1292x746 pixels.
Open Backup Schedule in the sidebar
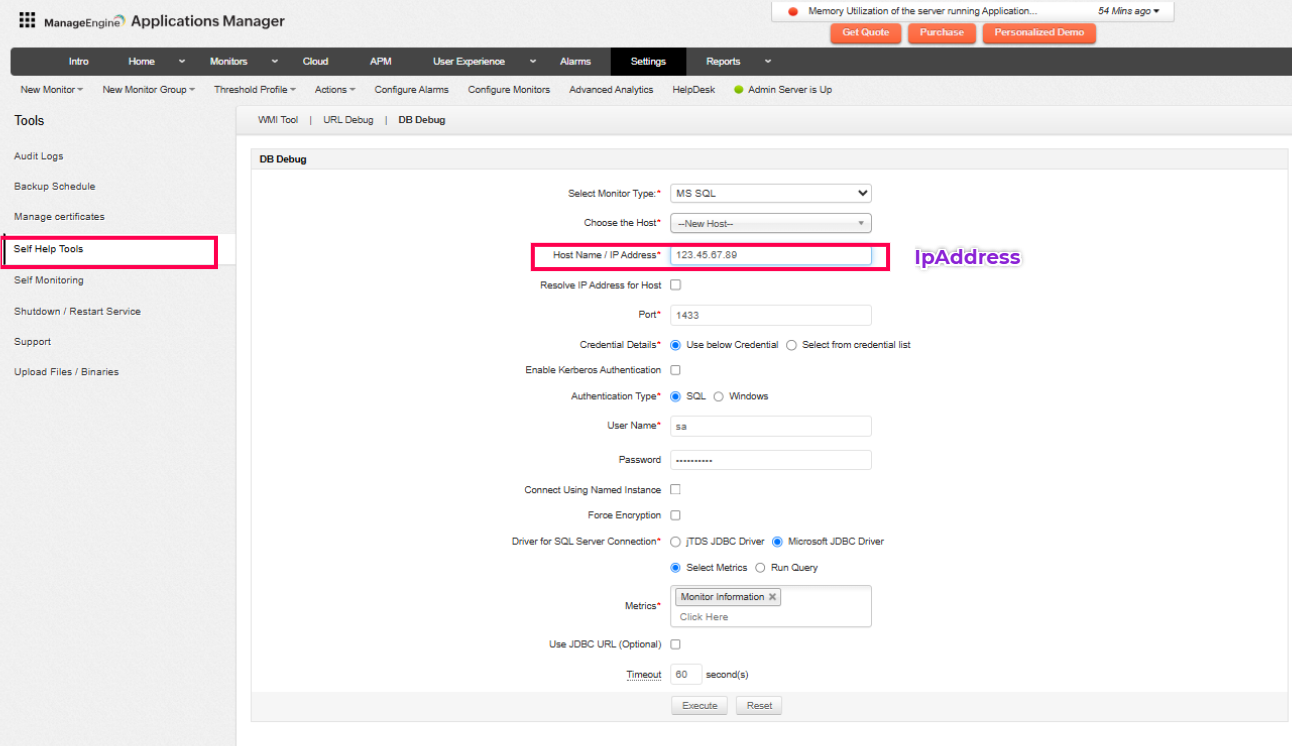(55, 187)
